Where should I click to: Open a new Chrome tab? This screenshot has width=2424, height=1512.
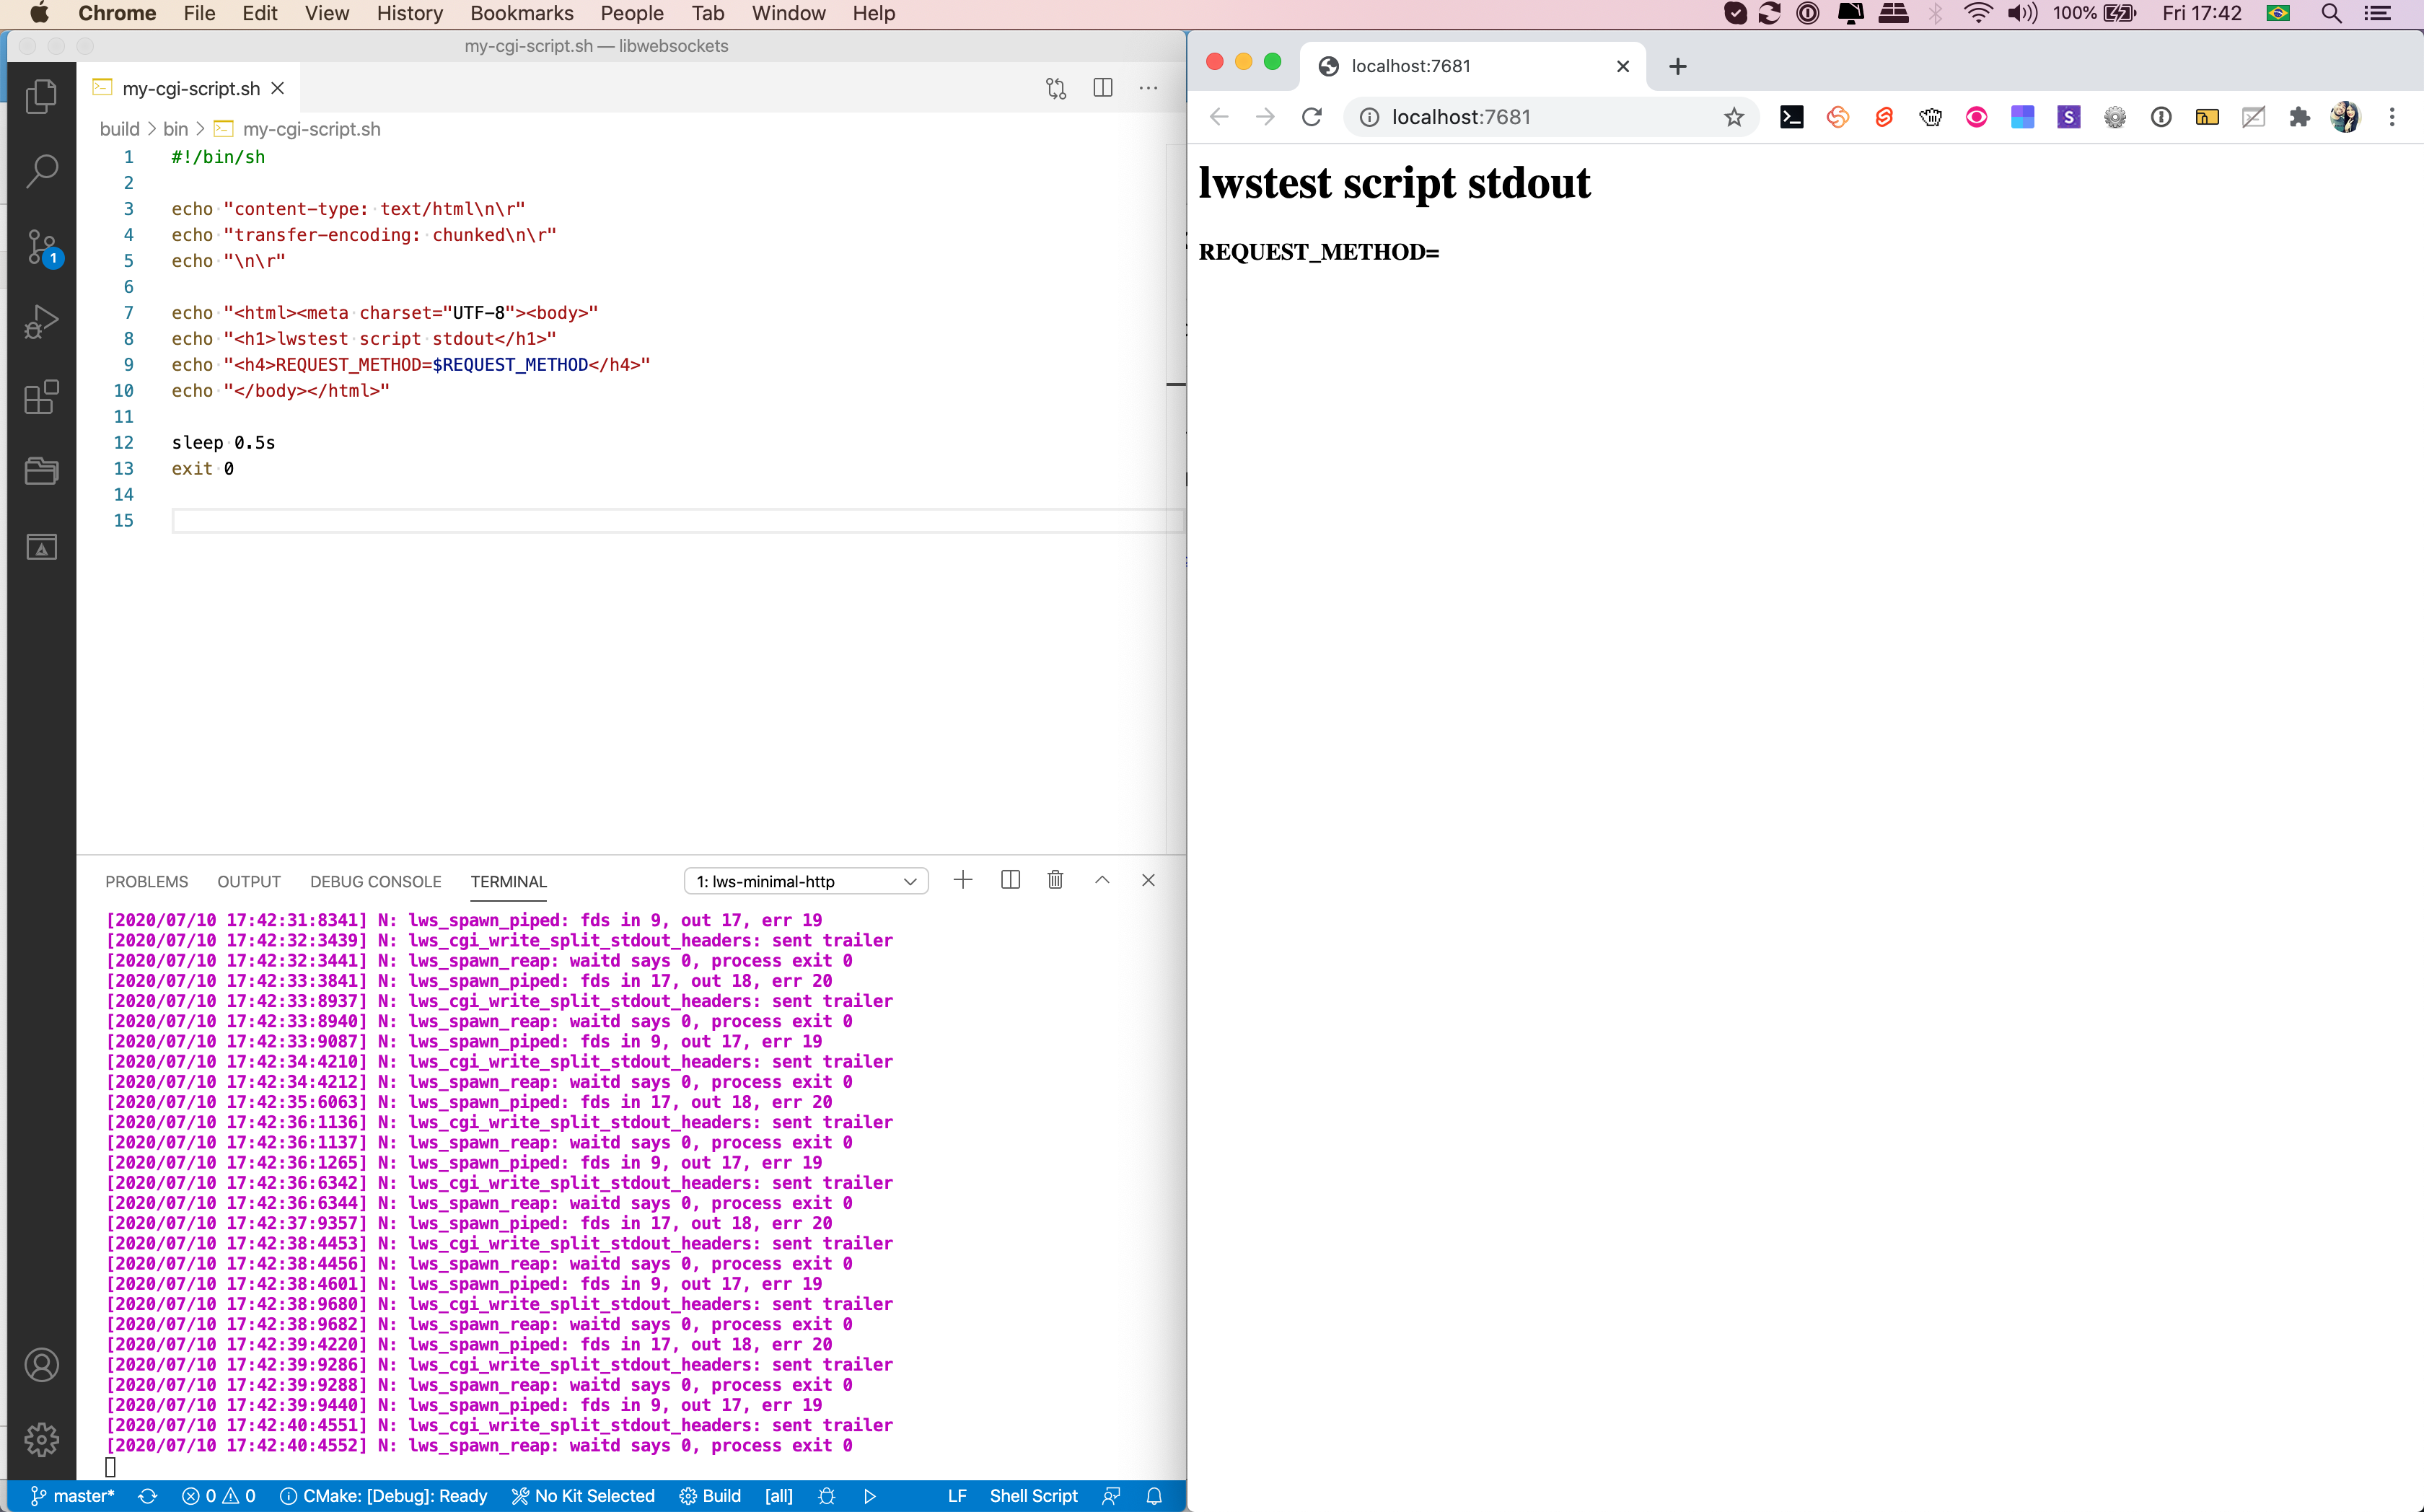click(1678, 66)
